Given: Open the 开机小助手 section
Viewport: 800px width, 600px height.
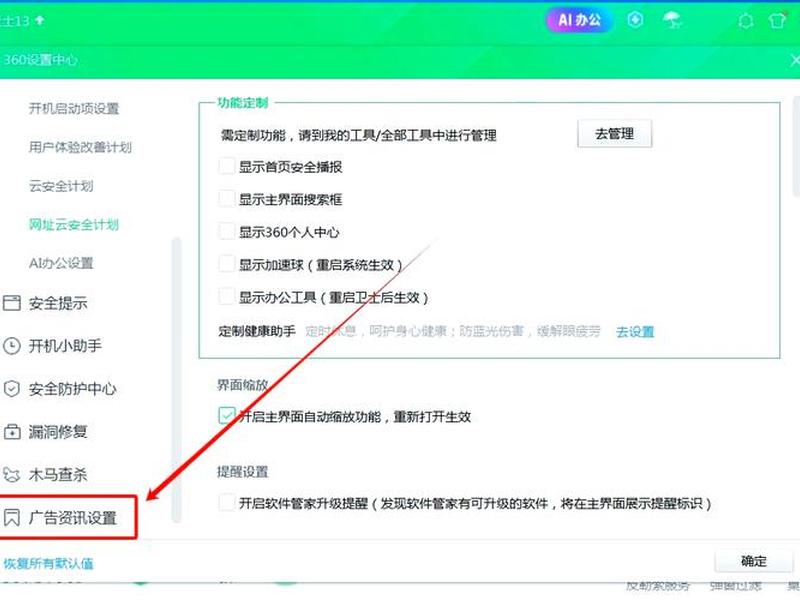Looking at the screenshot, I should pos(65,346).
